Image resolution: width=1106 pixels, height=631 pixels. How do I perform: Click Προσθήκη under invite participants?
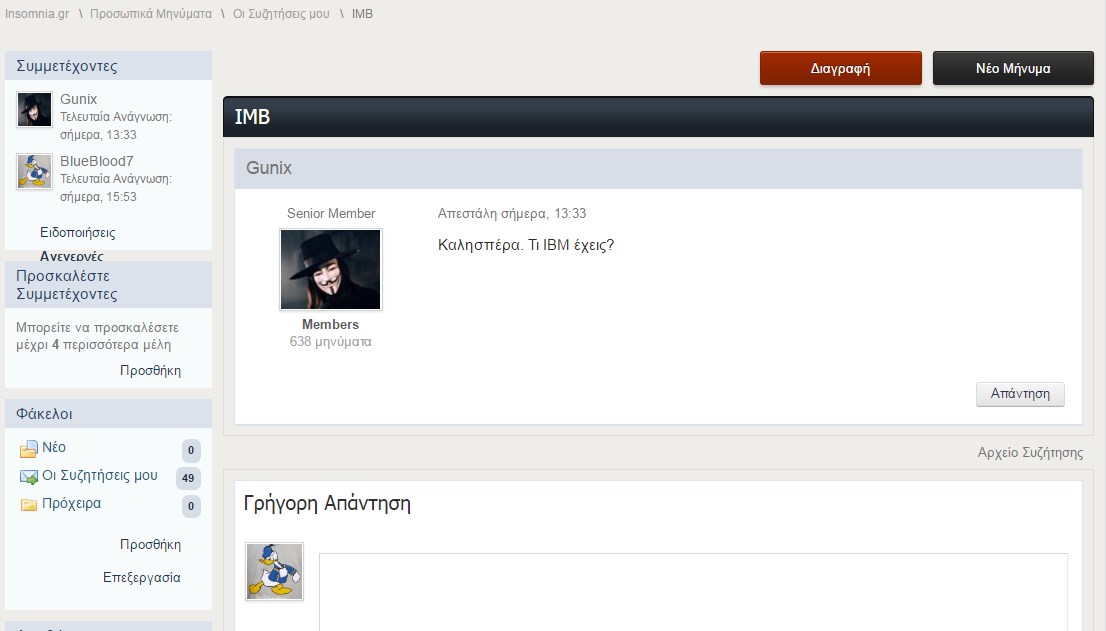click(150, 371)
